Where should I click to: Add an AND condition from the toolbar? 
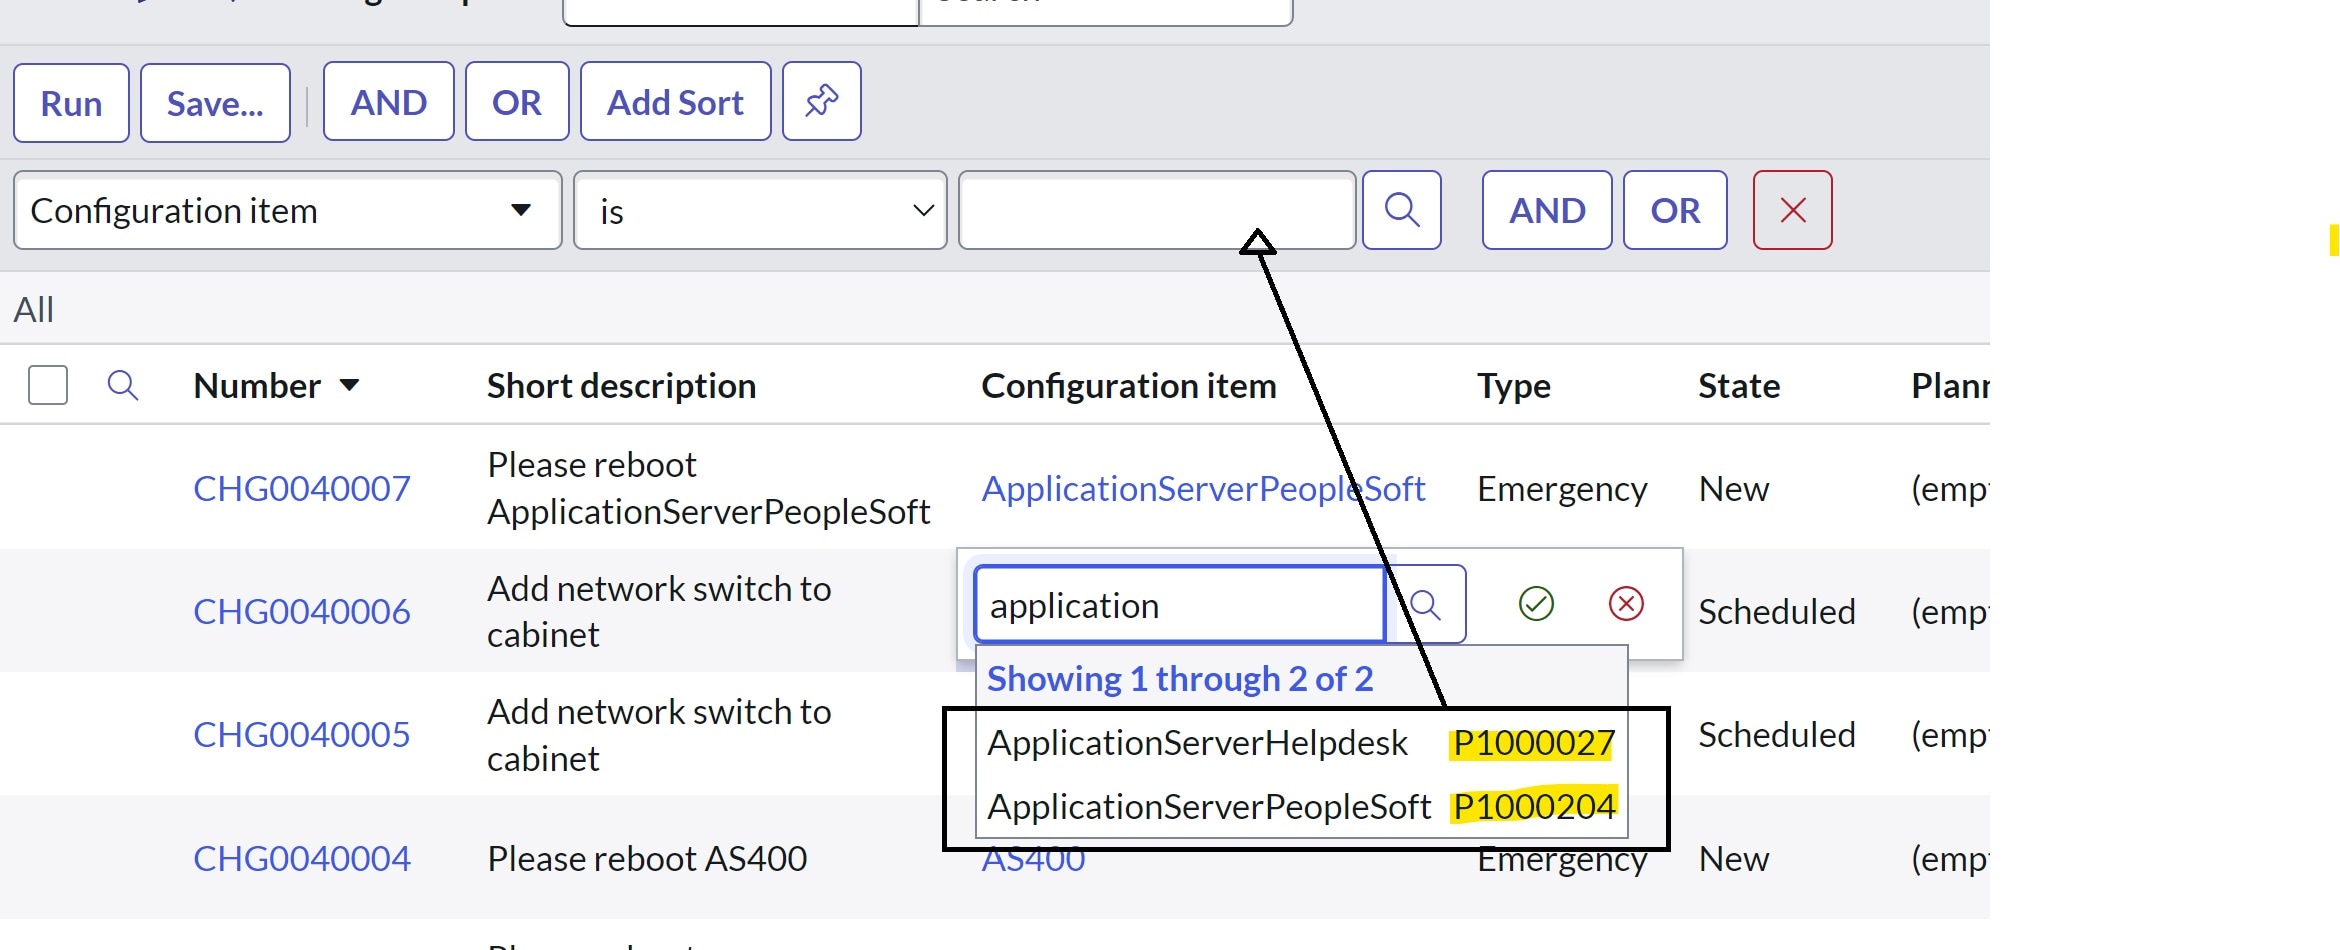(388, 101)
